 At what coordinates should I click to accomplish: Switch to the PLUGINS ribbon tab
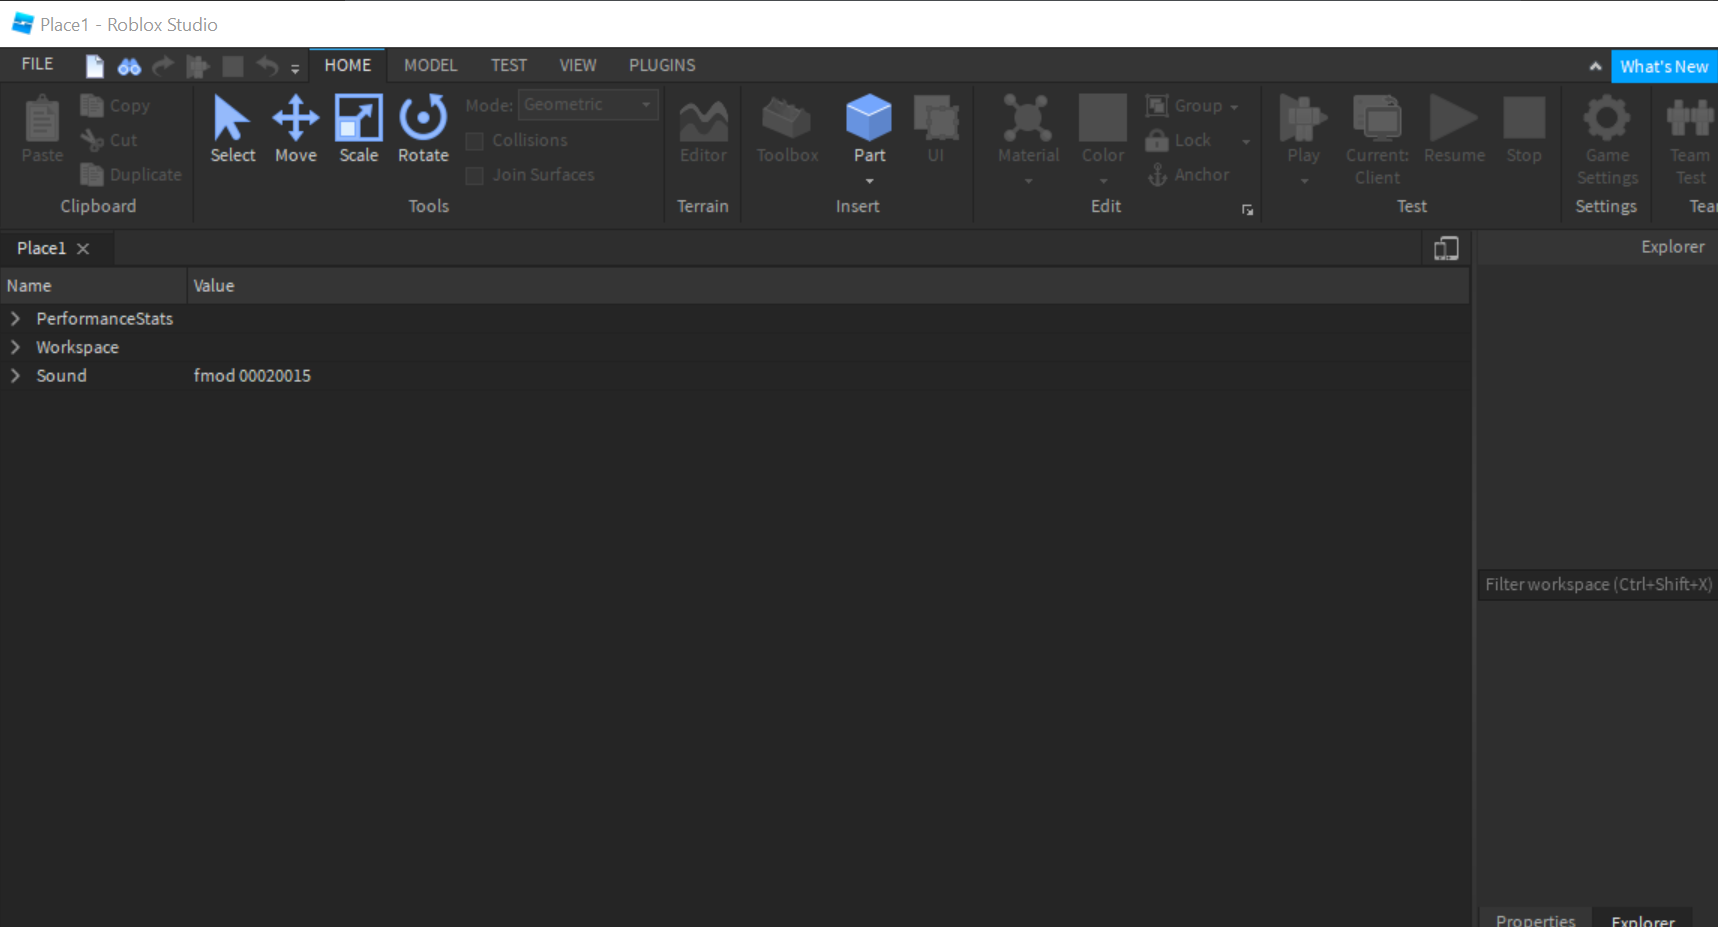tap(662, 65)
